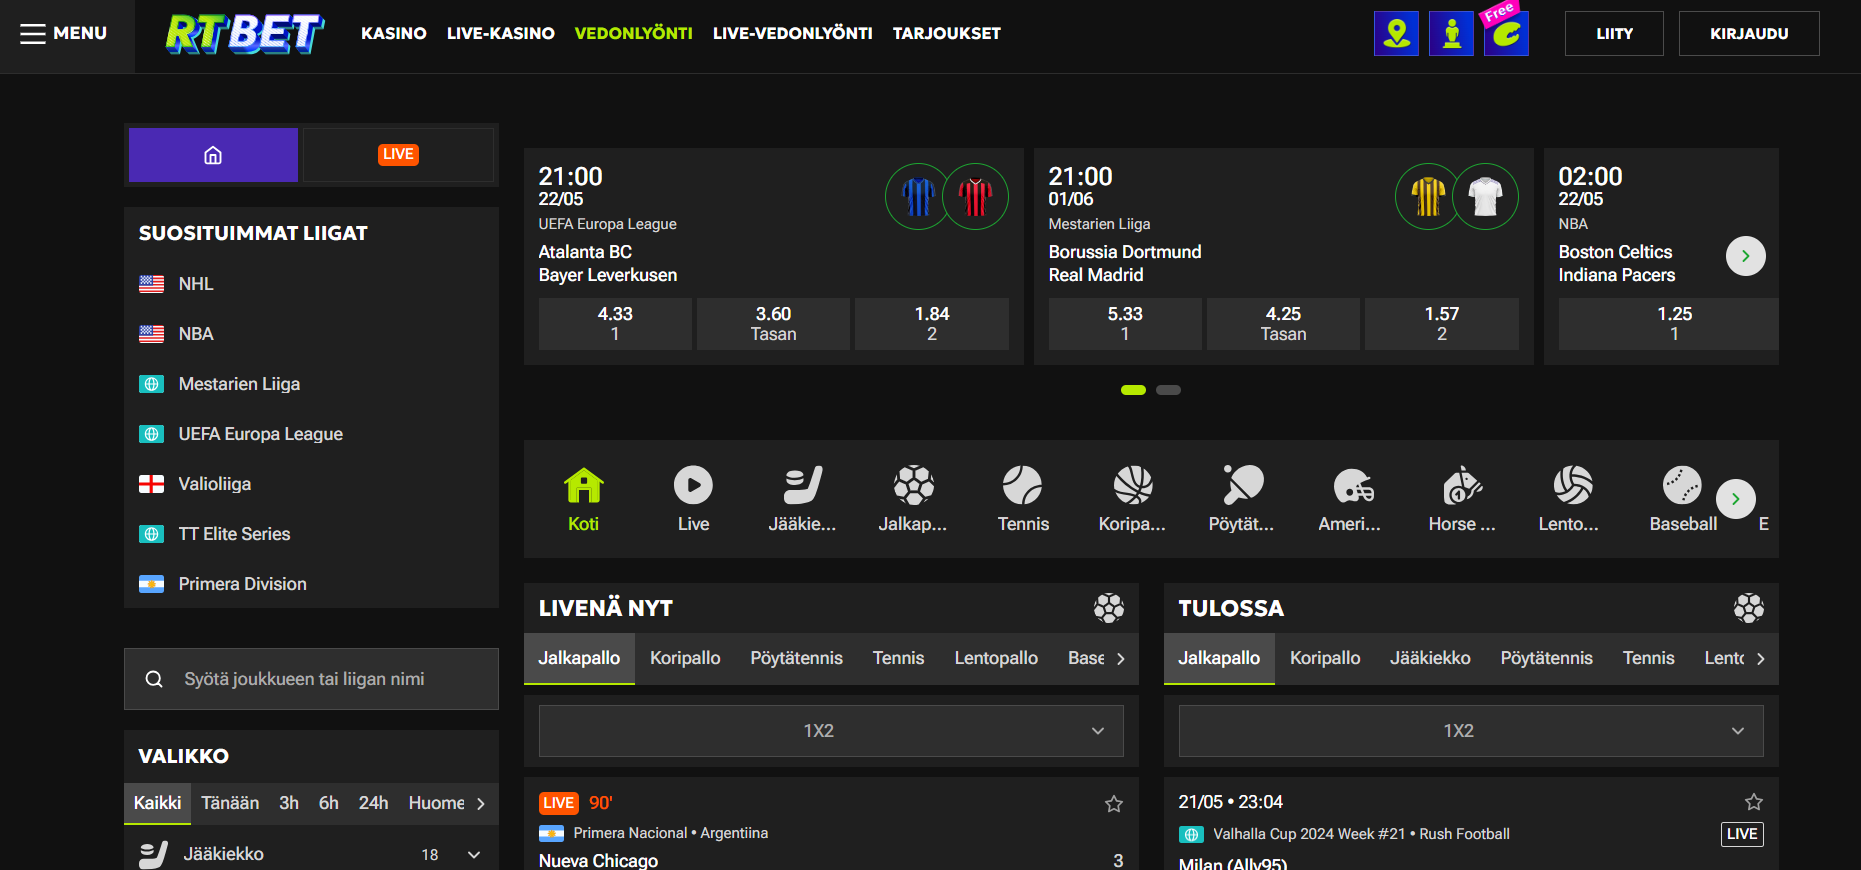This screenshot has height=870, width=1861.
Task: Favorite the Valhalla Cup match star
Action: click(1754, 802)
